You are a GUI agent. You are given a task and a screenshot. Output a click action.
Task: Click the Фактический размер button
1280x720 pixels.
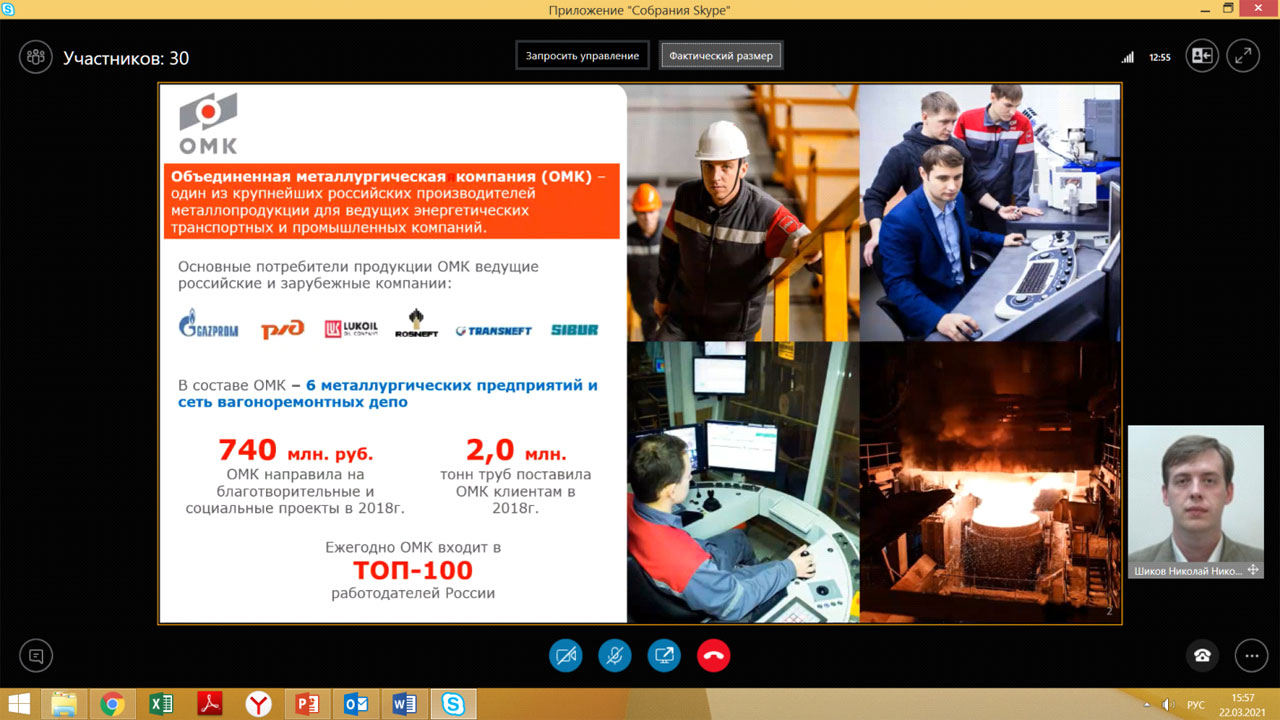[x=721, y=56]
